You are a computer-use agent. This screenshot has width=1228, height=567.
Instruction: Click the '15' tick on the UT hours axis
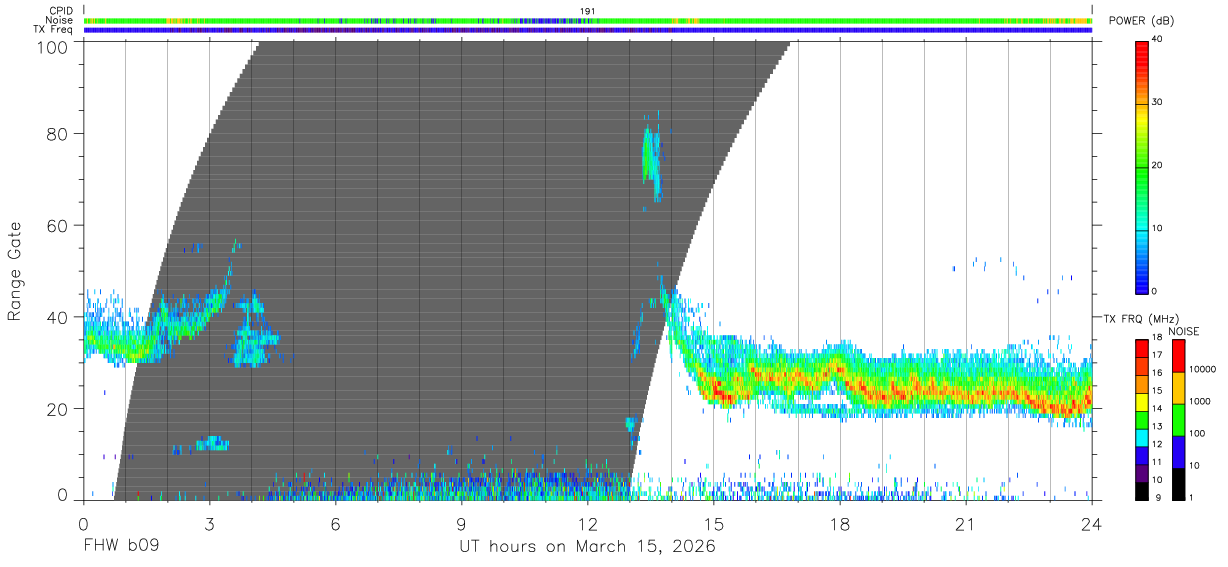(714, 524)
